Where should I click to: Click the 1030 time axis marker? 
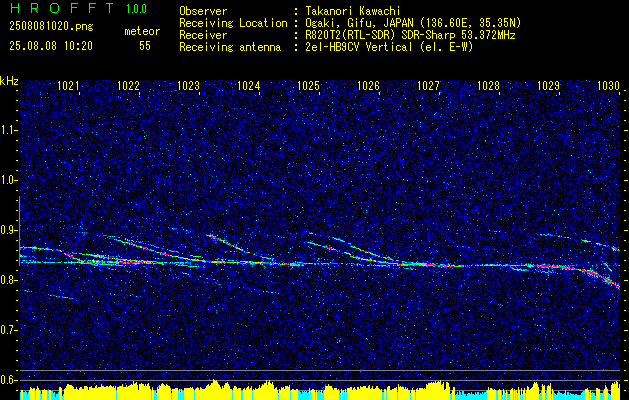click(x=609, y=86)
